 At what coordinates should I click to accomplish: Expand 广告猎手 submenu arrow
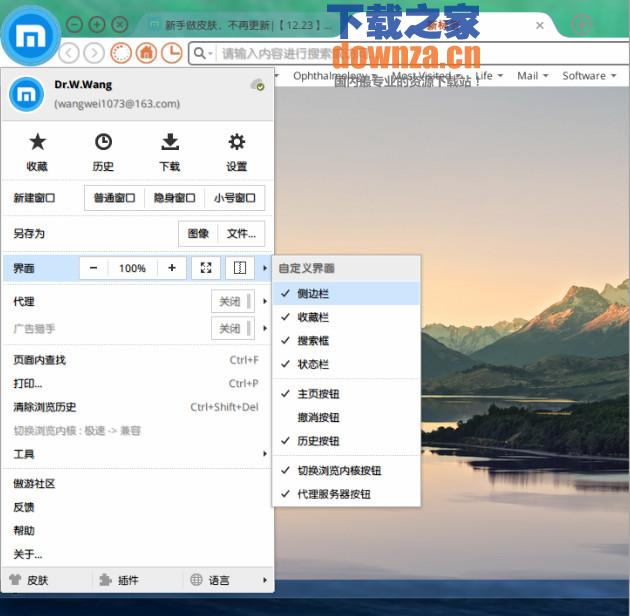(x=264, y=328)
